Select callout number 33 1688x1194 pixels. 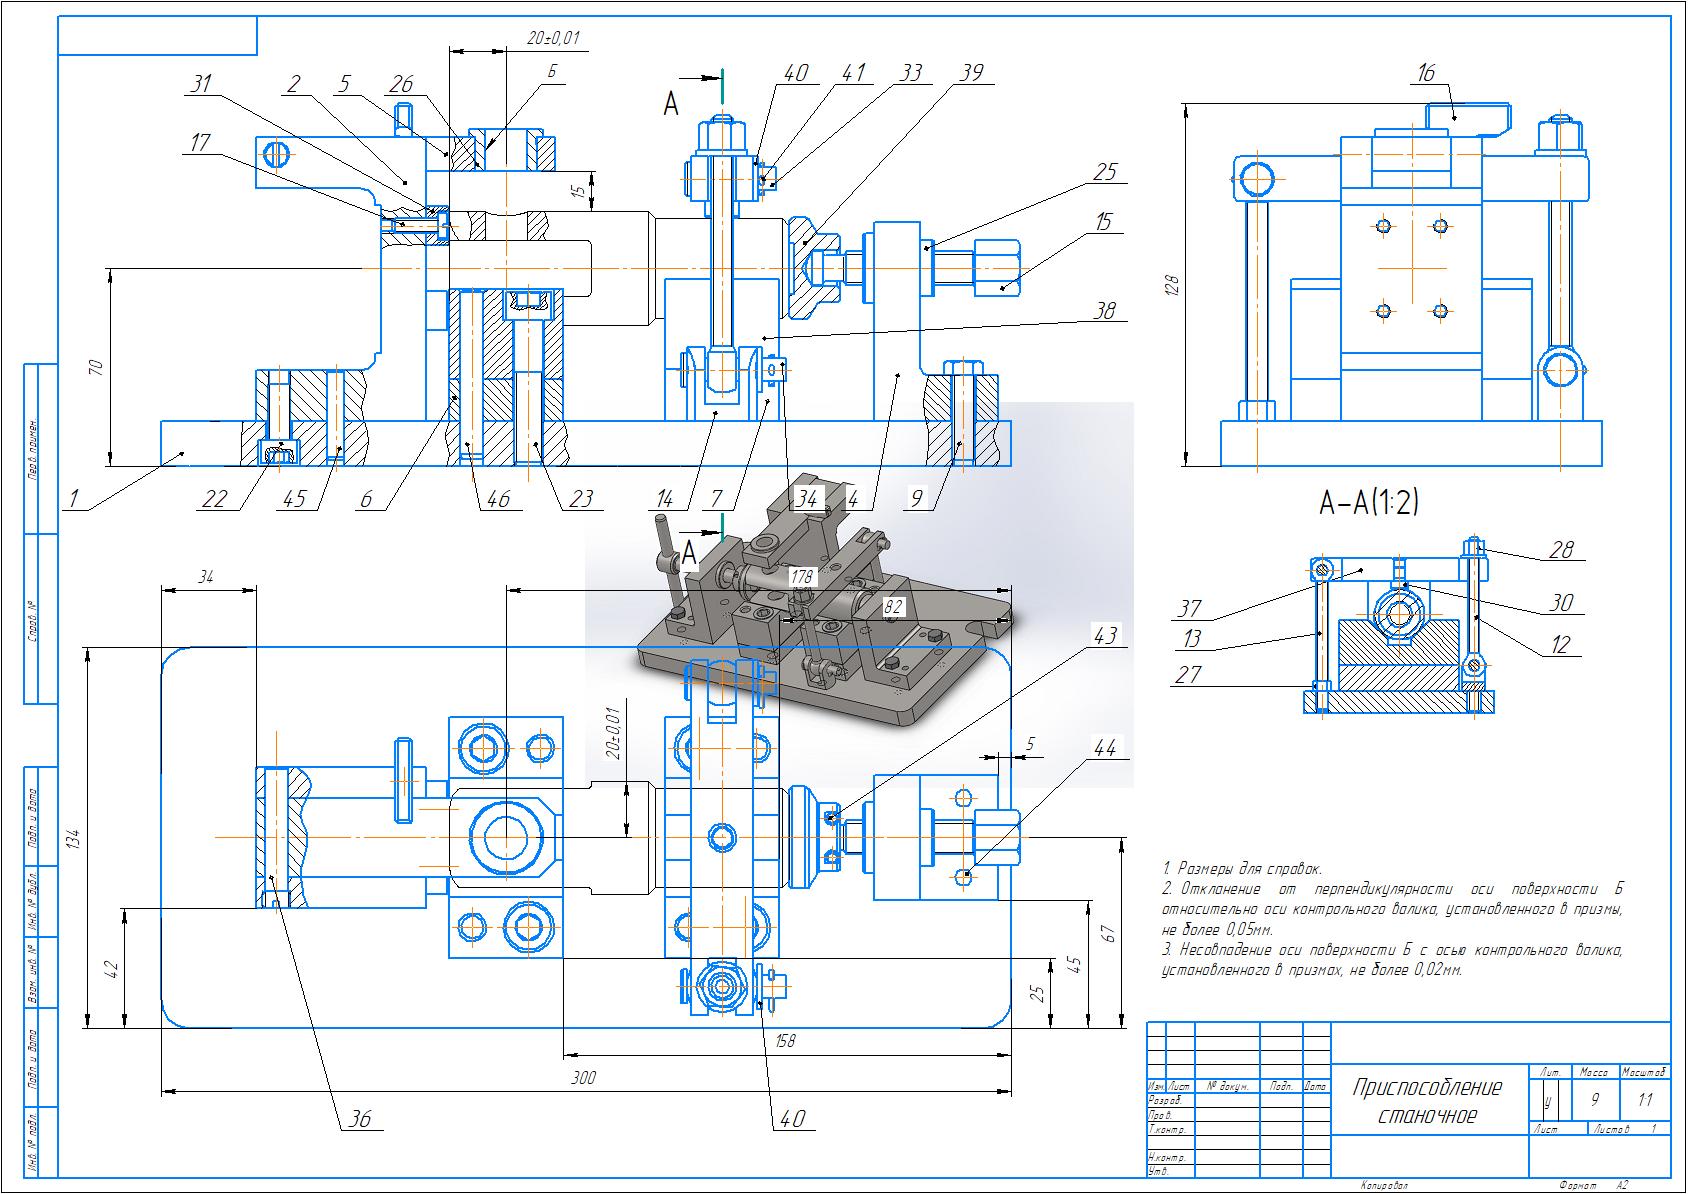(910, 73)
